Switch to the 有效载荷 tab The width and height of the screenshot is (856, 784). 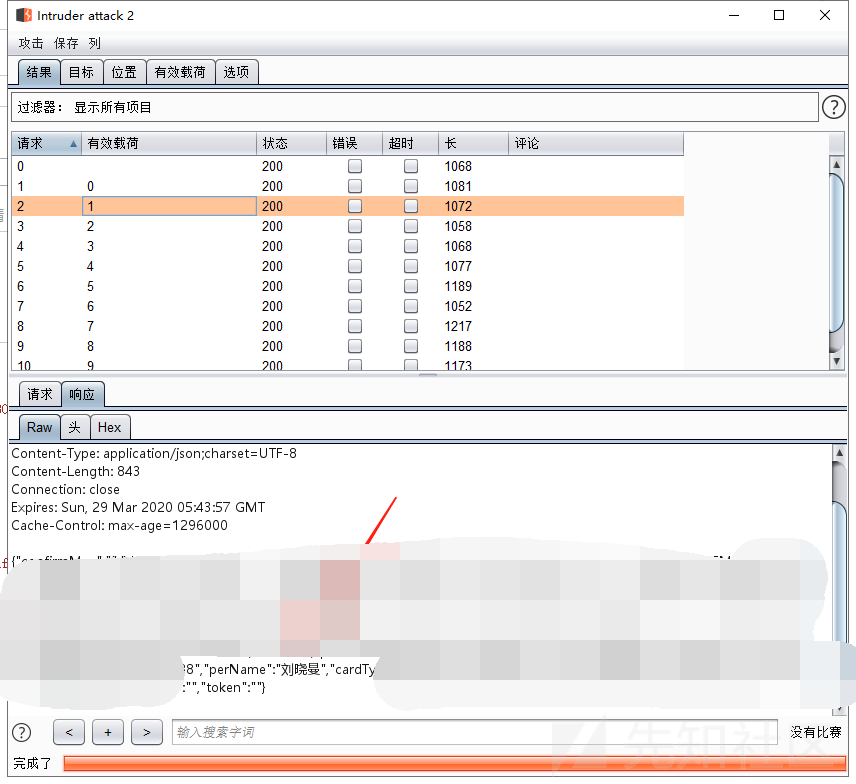(x=180, y=72)
